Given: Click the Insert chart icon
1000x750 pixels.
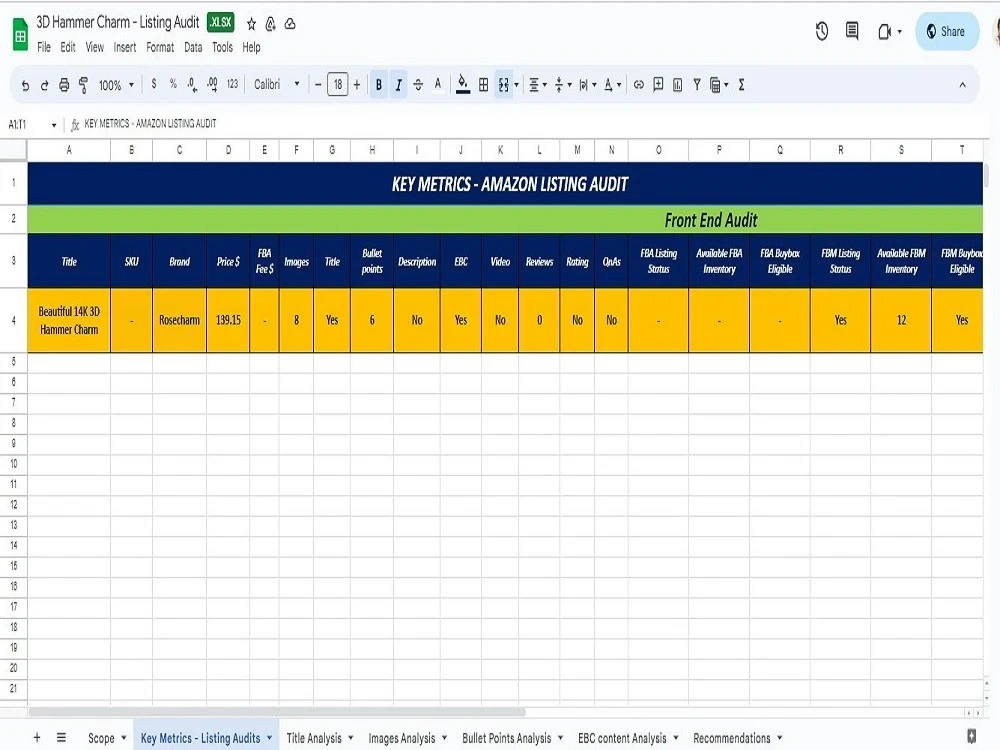Looking at the screenshot, I should tap(677, 85).
